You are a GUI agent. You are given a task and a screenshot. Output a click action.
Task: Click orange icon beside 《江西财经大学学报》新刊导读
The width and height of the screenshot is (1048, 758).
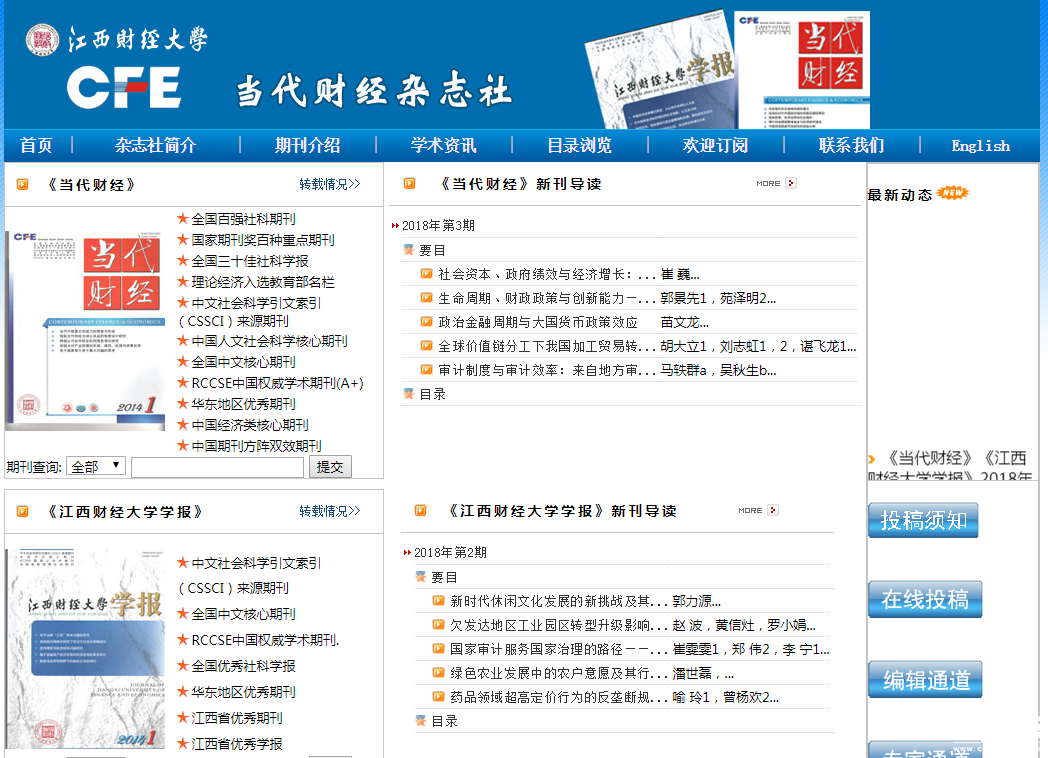(x=420, y=511)
